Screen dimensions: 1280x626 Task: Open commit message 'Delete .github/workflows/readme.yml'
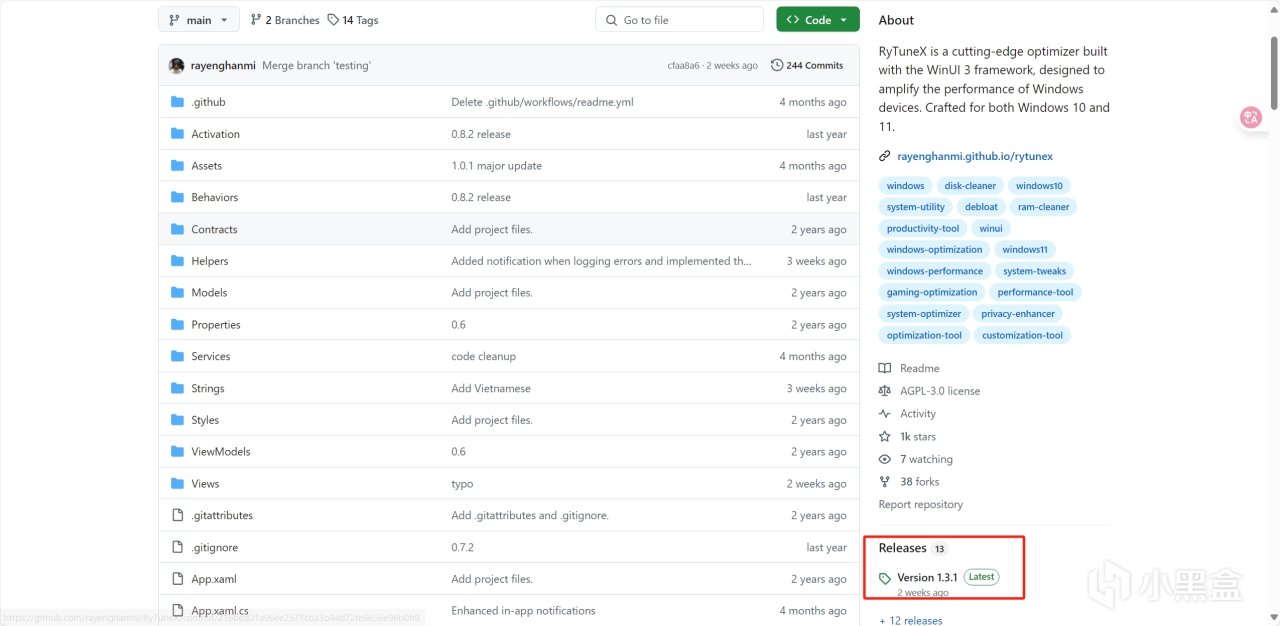click(542, 102)
